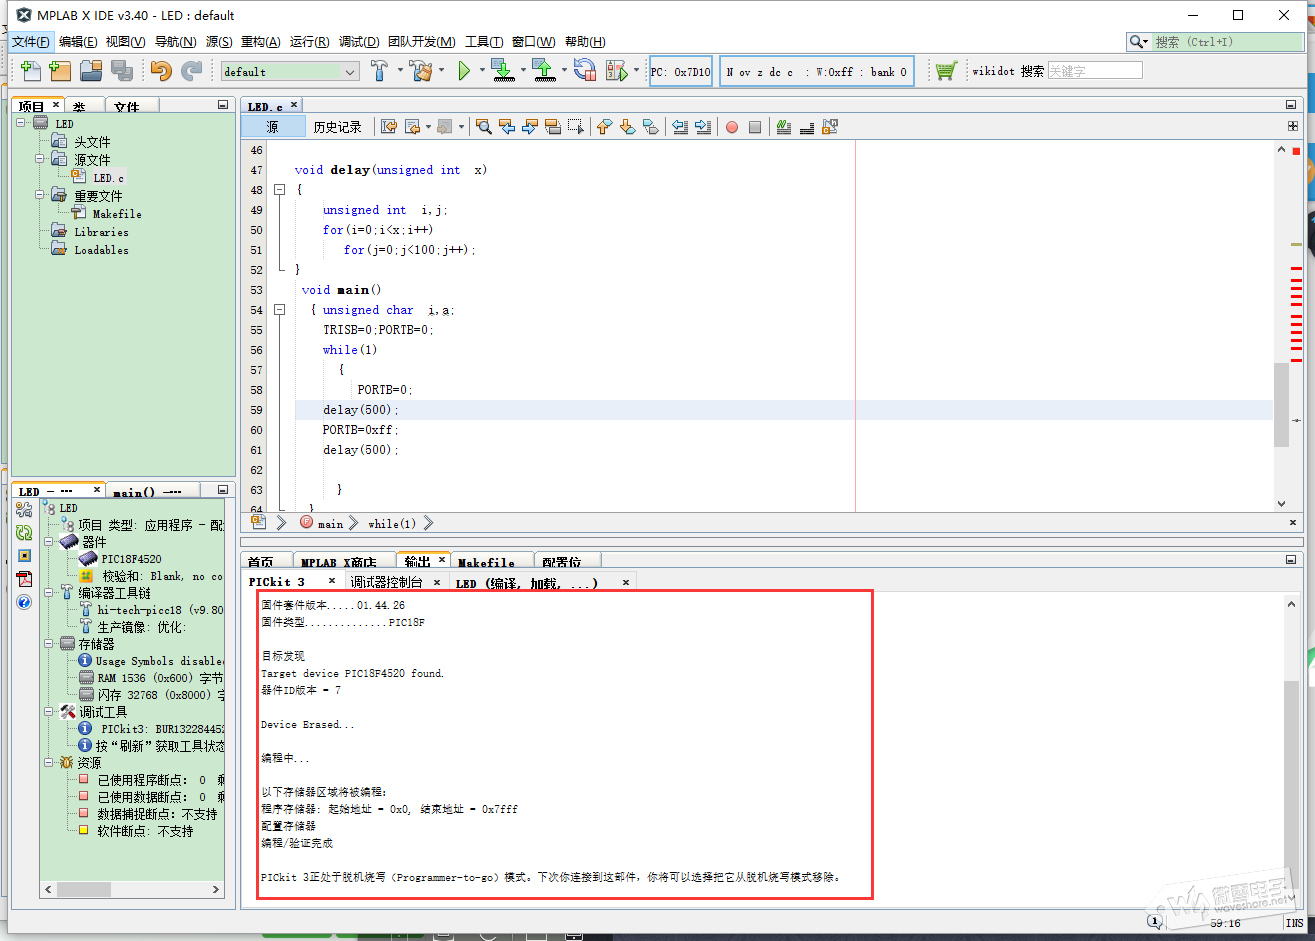Toggle bookmark in the editor toolbar
This screenshot has width=1315, height=941.
click(x=651, y=127)
